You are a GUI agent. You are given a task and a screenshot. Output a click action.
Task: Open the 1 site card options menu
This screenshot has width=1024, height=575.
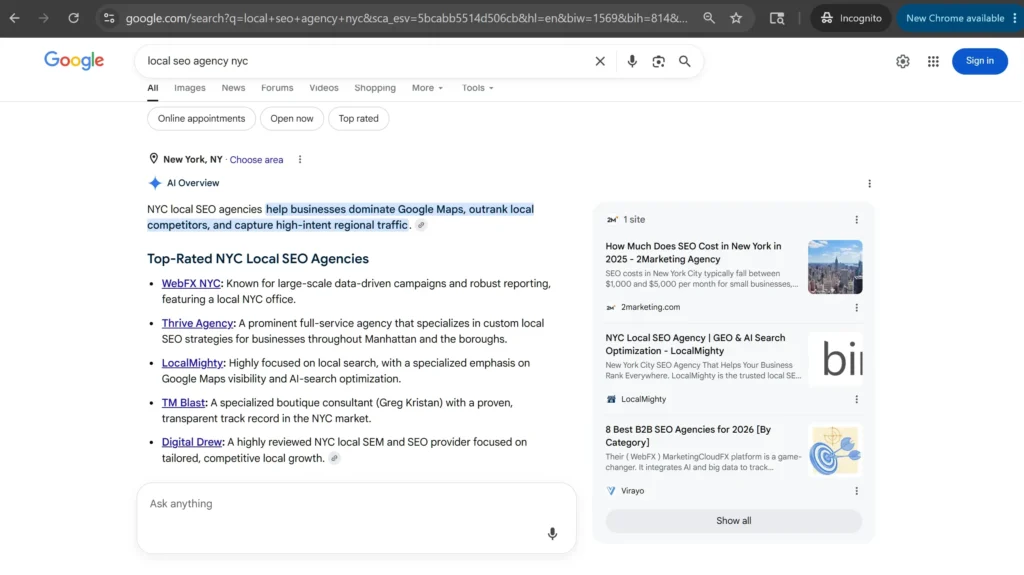click(x=857, y=220)
